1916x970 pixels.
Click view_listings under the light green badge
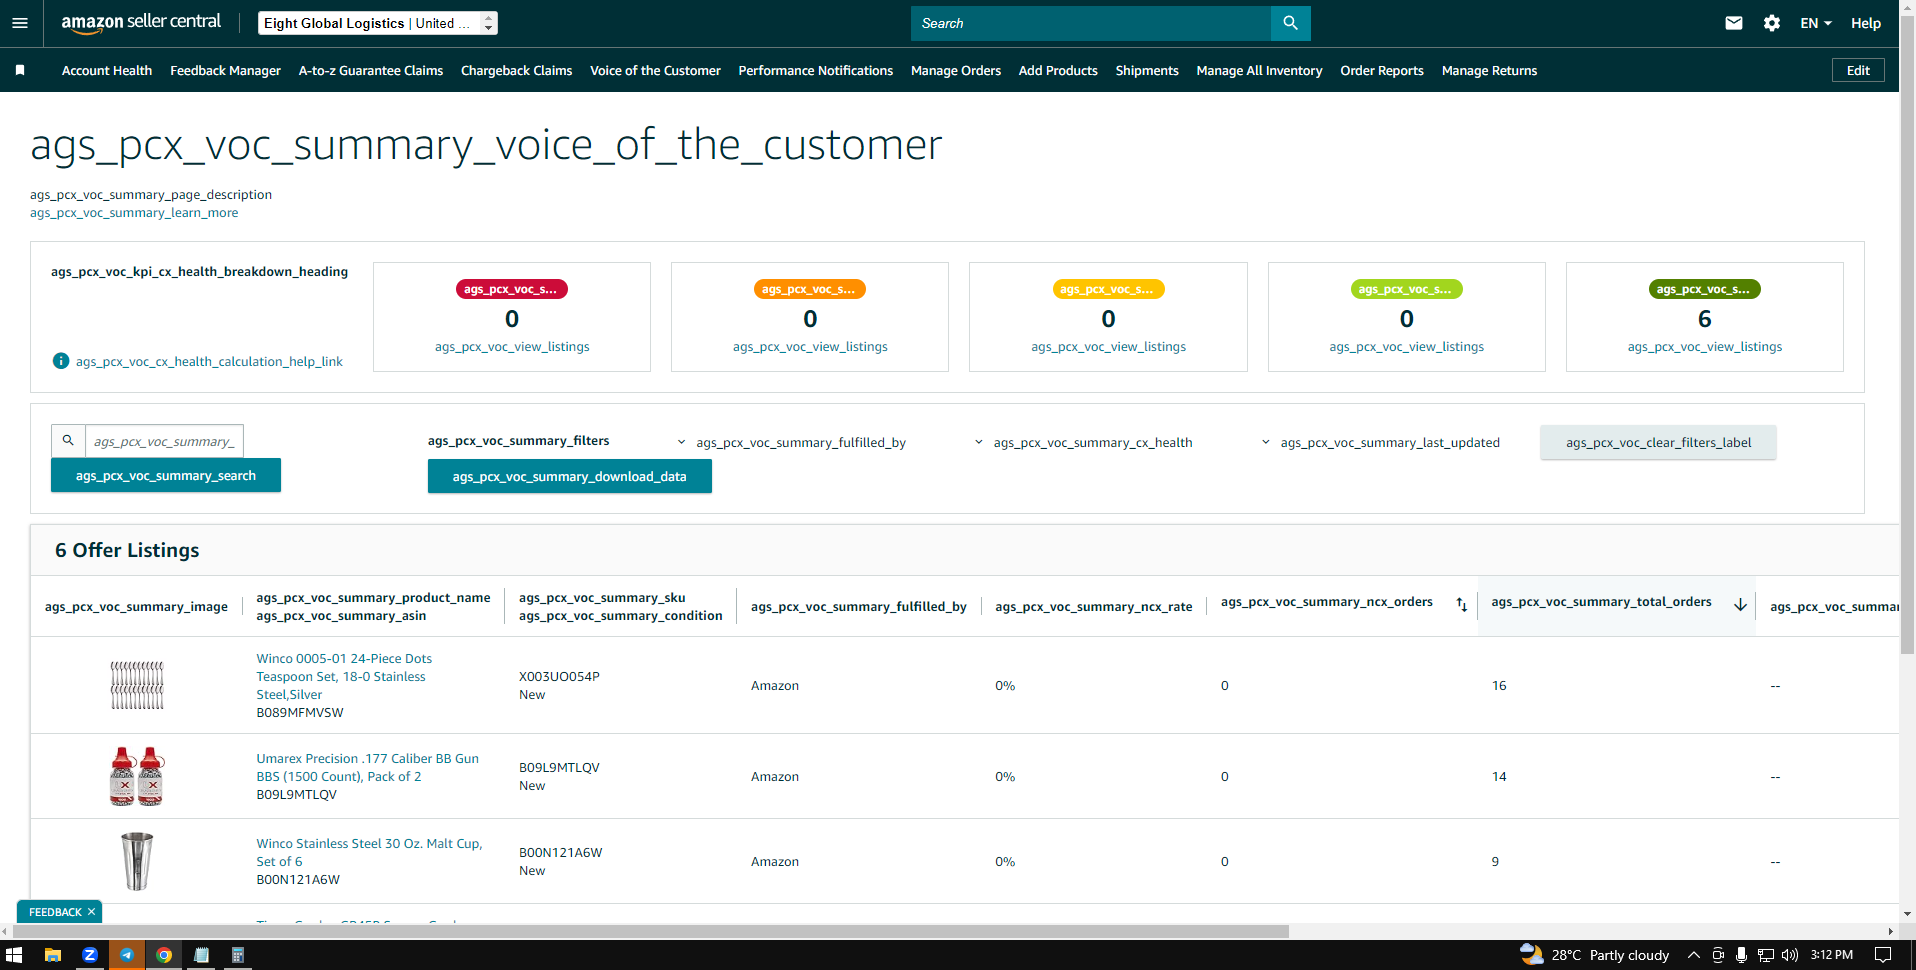[x=1406, y=347]
